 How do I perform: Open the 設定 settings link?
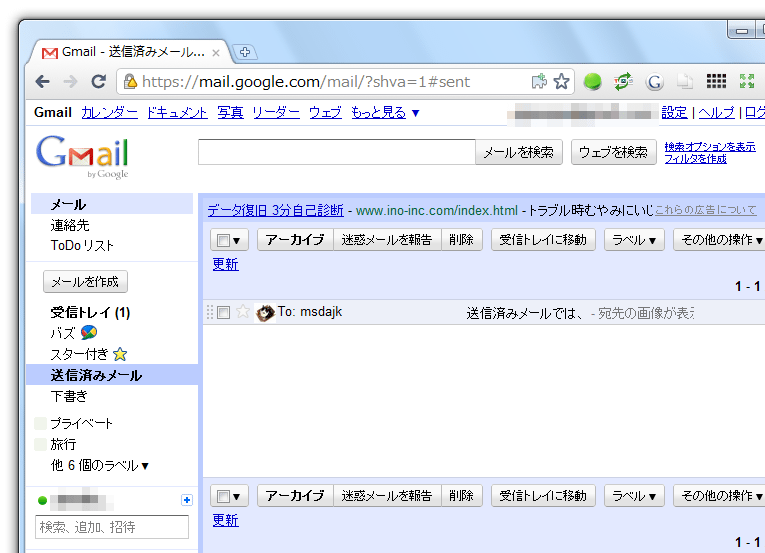(x=674, y=113)
